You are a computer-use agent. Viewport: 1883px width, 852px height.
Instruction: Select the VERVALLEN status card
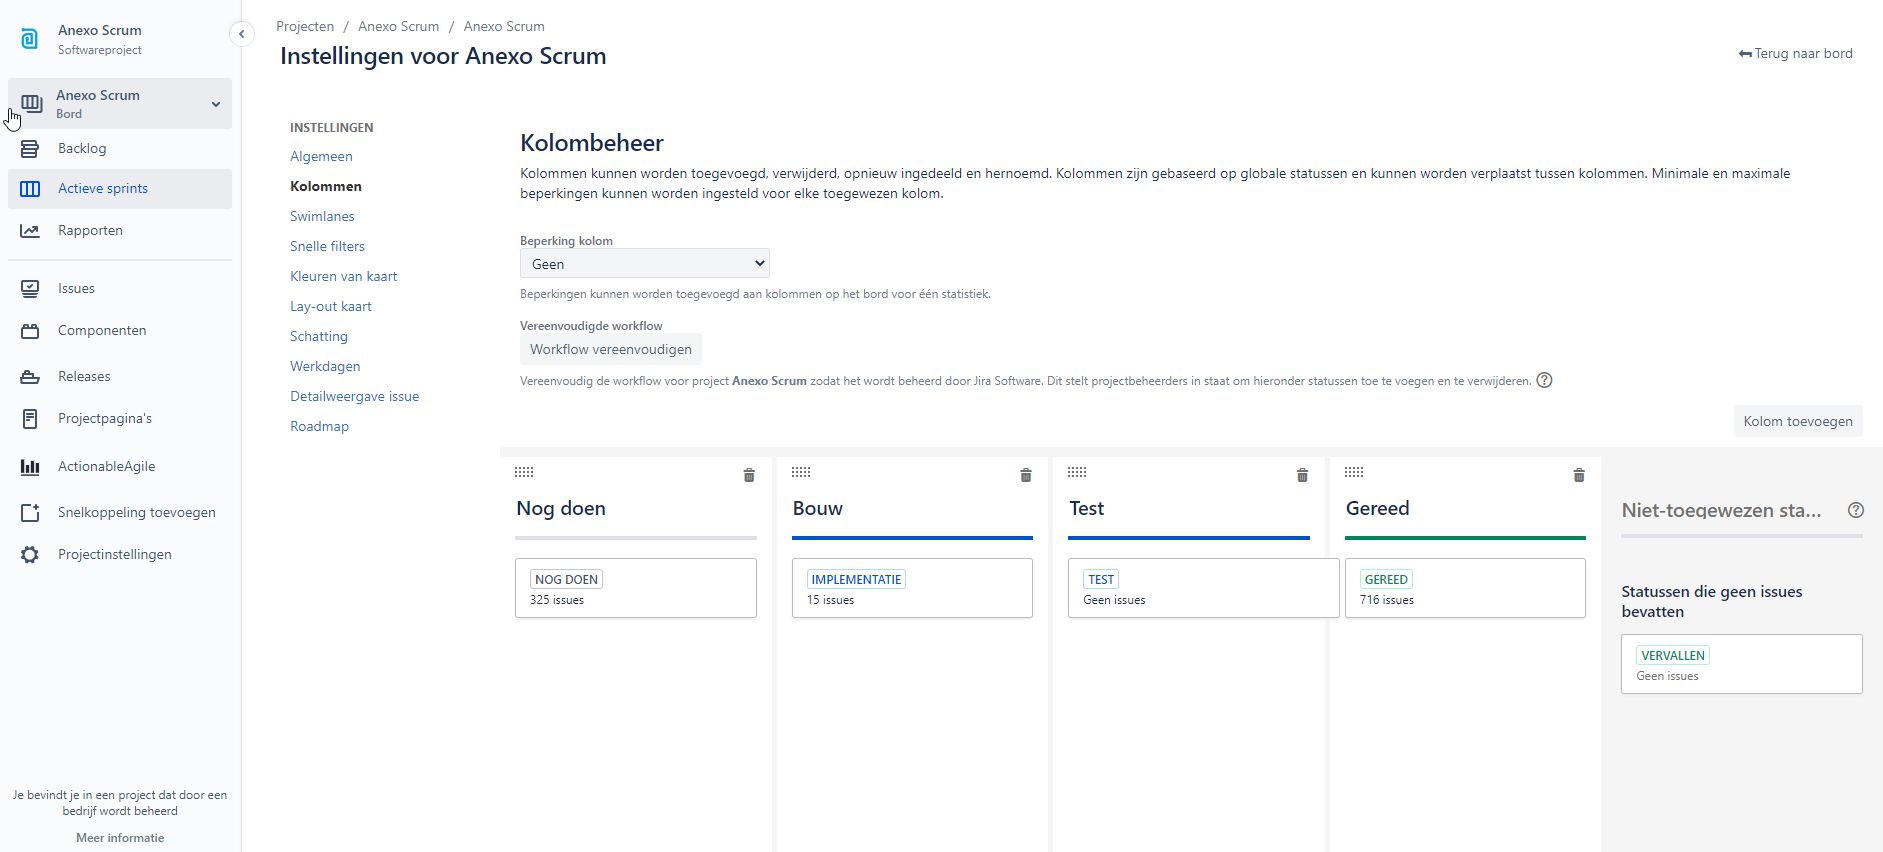(1742, 664)
